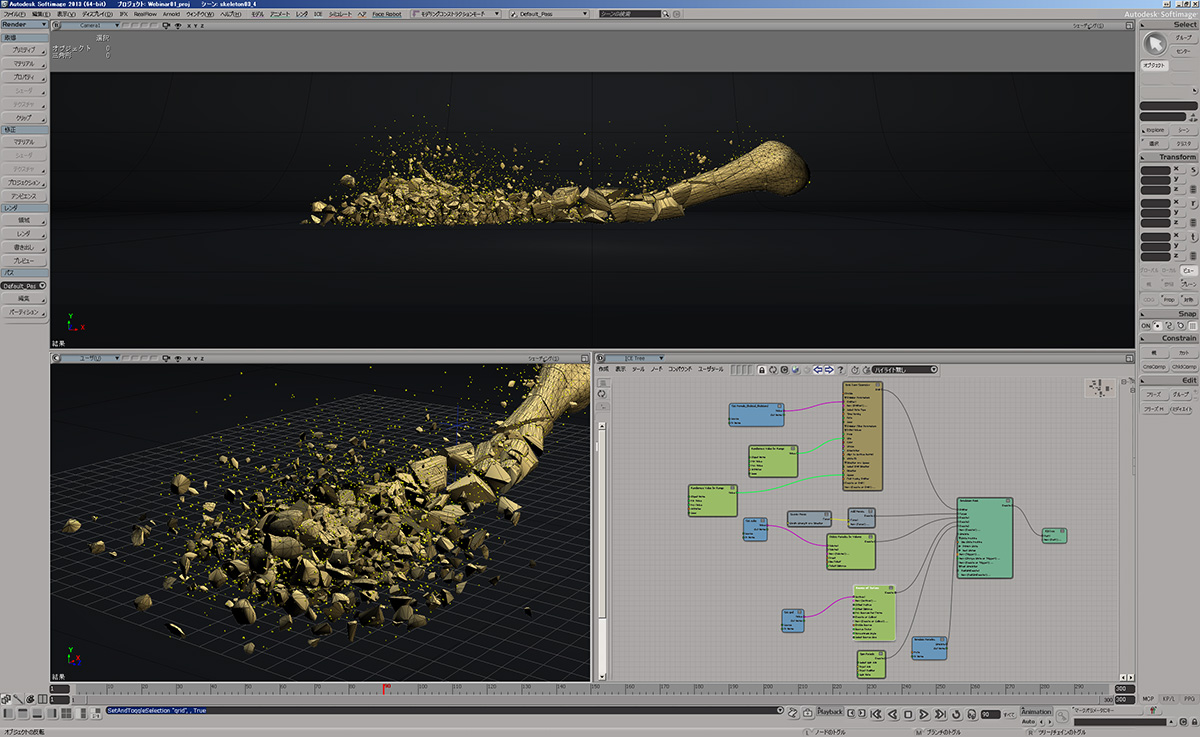This screenshot has width=1200, height=737.
Task: Toggle the loop playback icon
Action: click(956, 714)
